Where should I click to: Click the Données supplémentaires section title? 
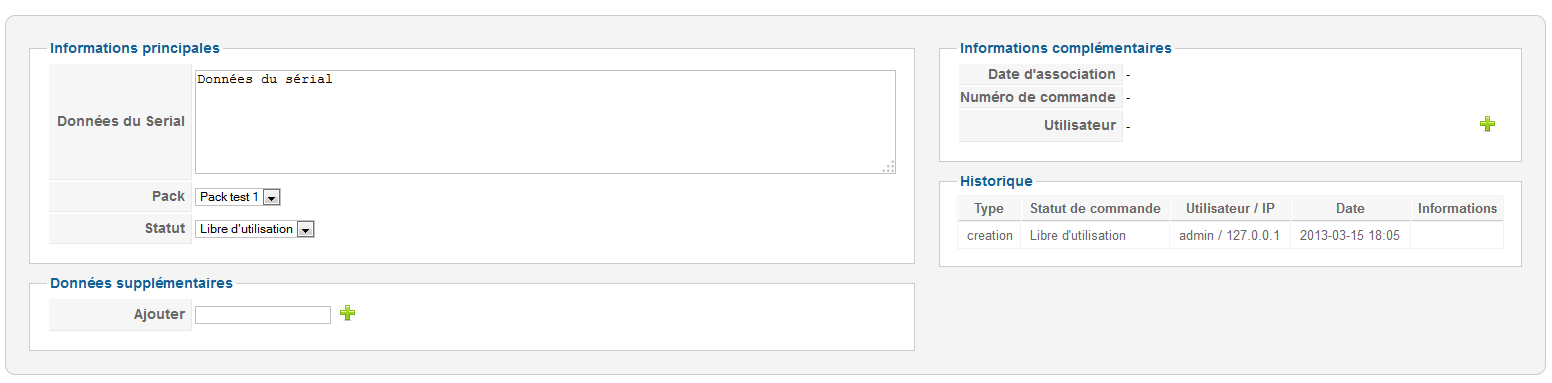pos(141,283)
